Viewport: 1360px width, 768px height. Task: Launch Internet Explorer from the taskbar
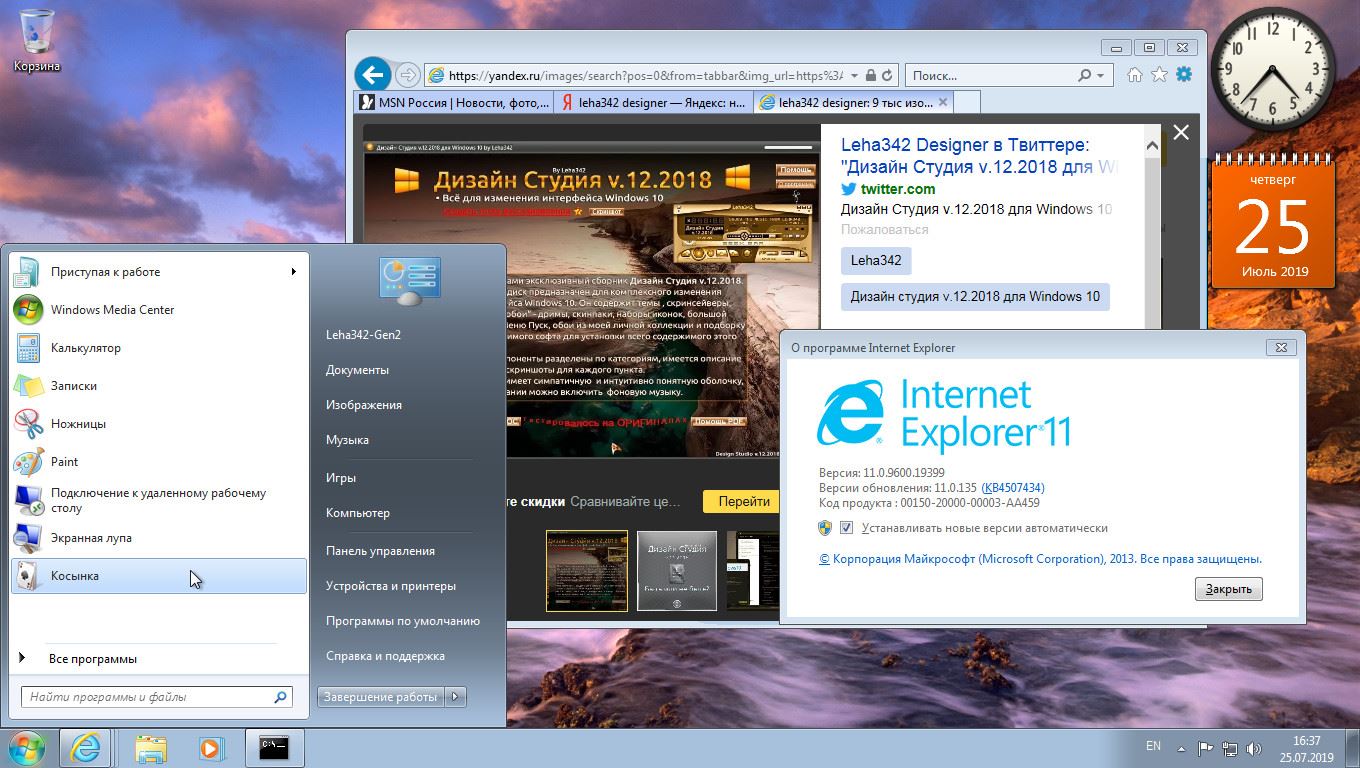(x=85, y=748)
